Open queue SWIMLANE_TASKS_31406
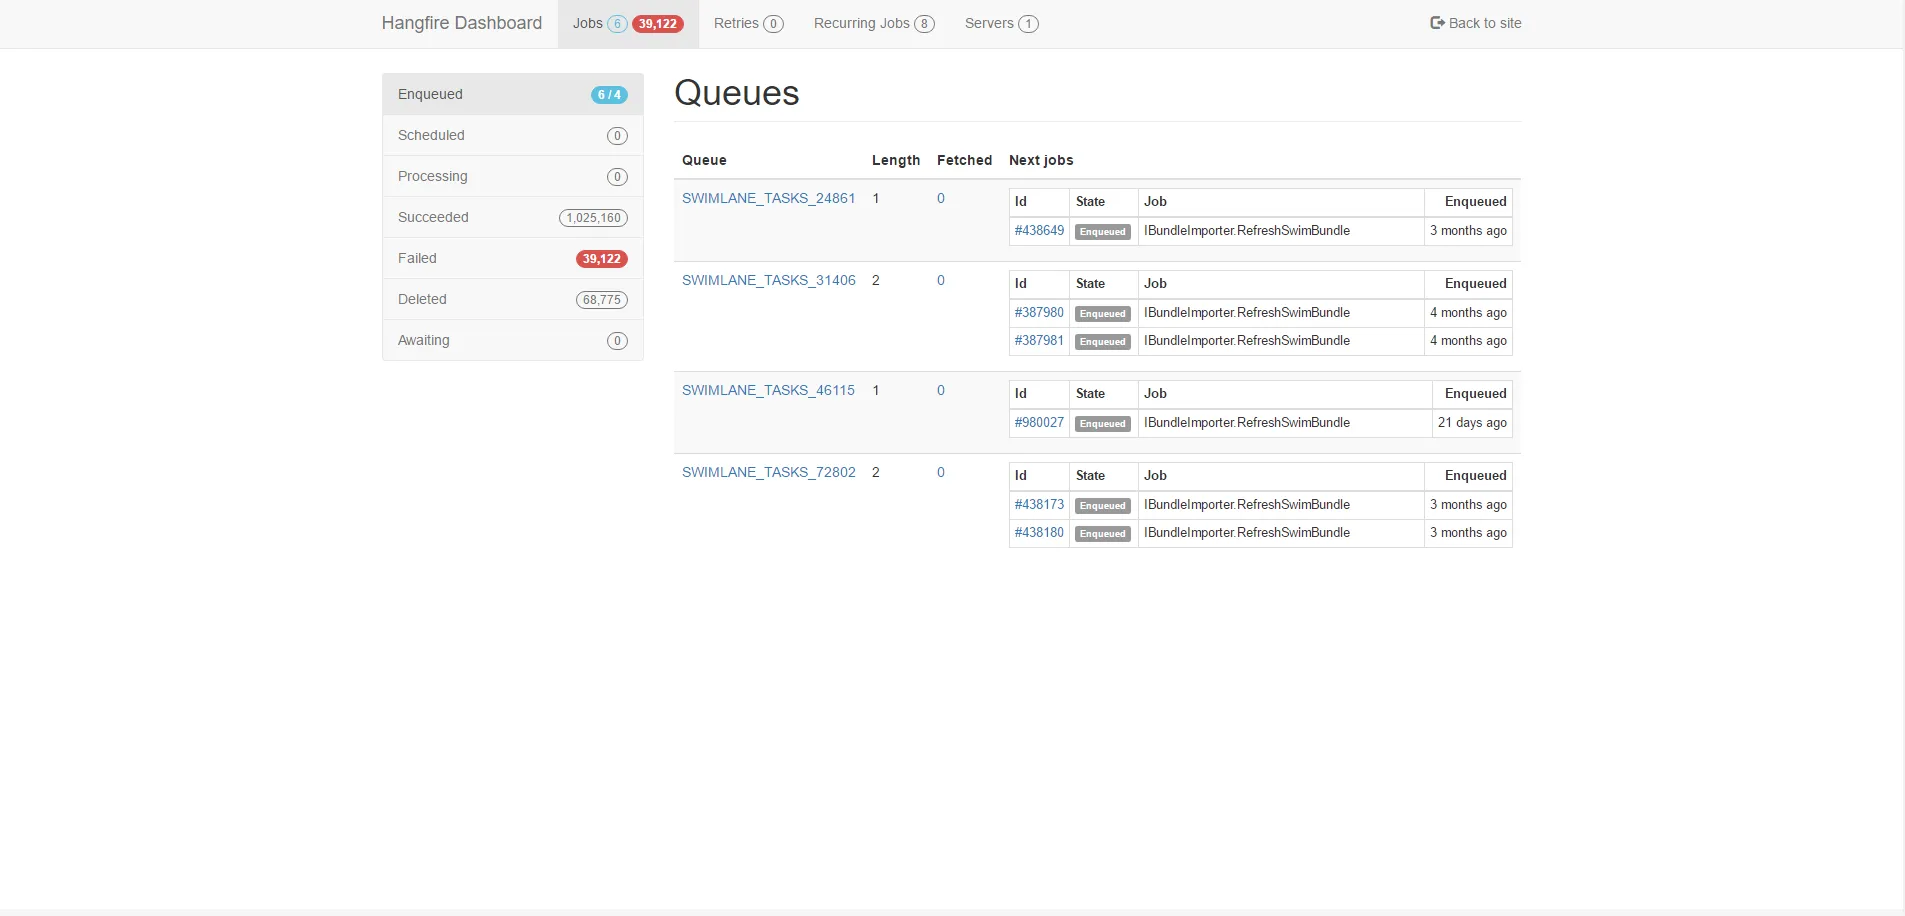The height and width of the screenshot is (916, 1905). (768, 280)
